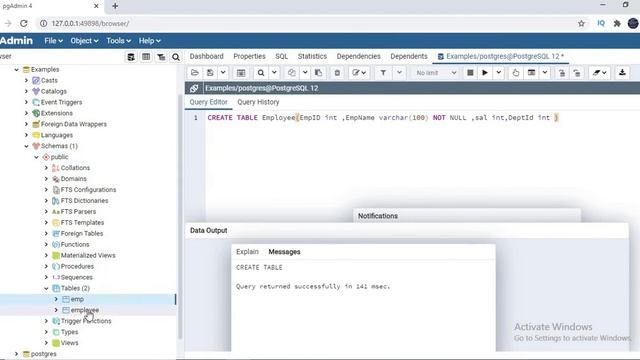This screenshot has width=640, height=360.
Task: Open the Tools menu
Action: [118, 41]
